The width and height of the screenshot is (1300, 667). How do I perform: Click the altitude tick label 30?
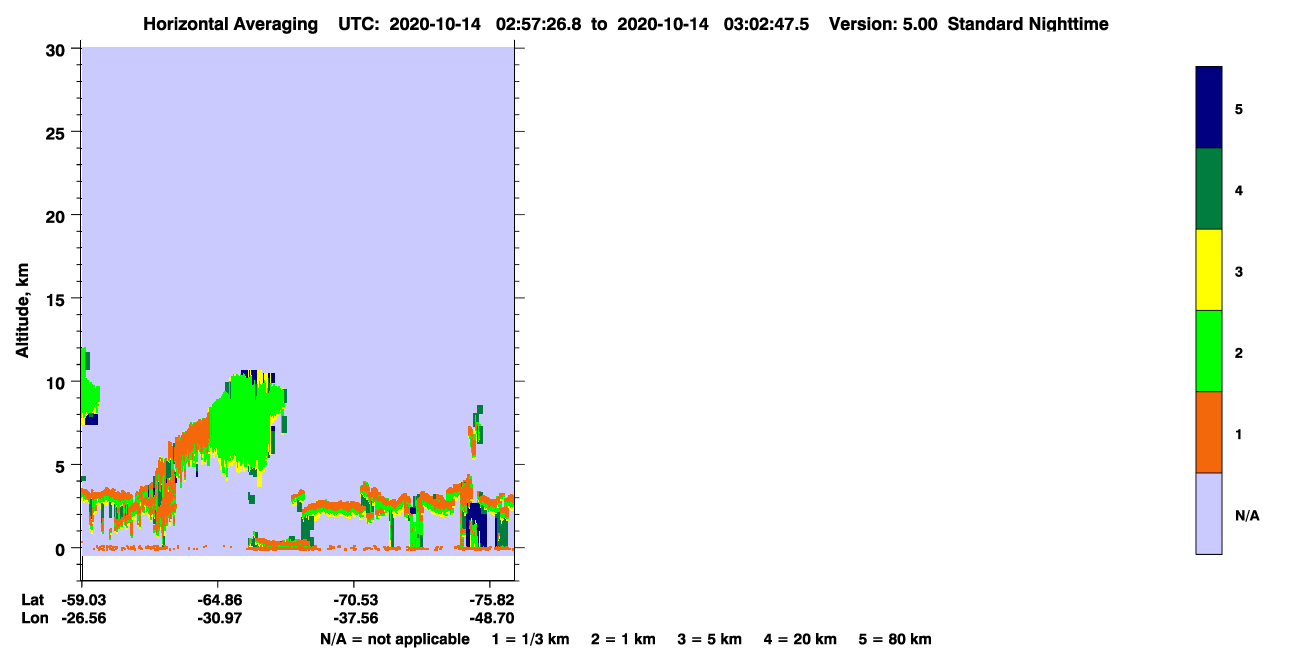(x=57, y=49)
